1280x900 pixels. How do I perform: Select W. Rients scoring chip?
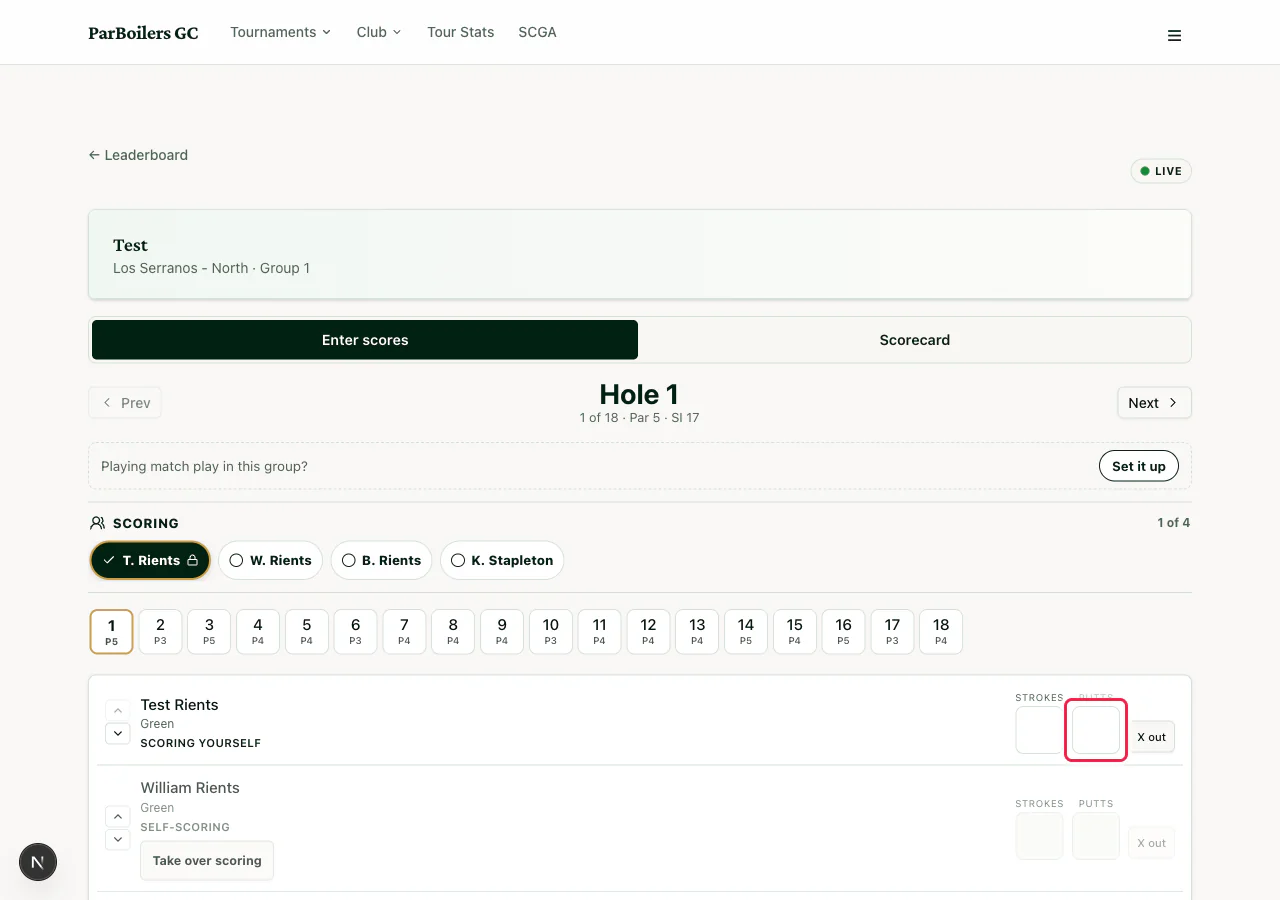[270, 560]
